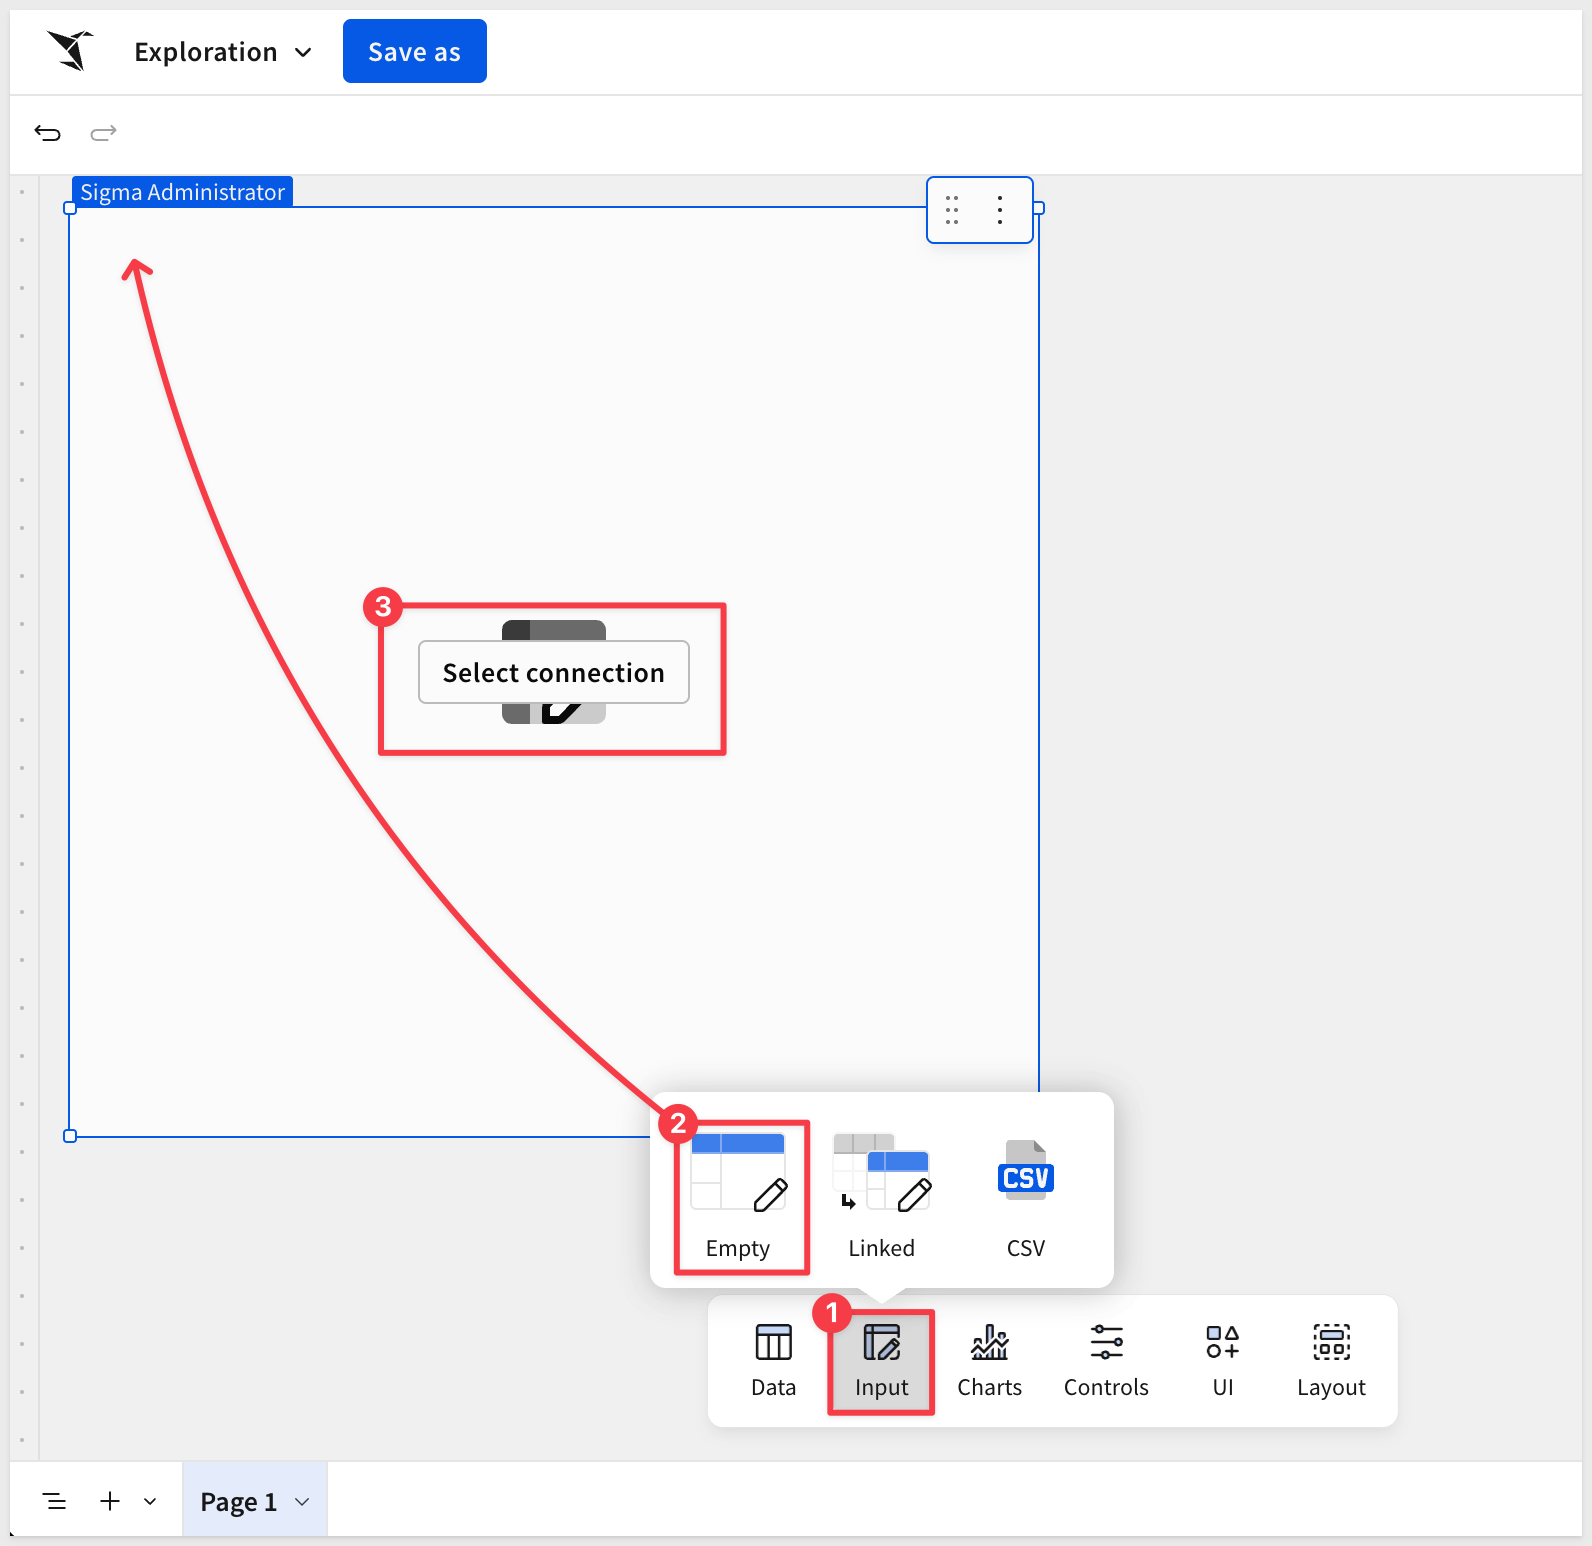Viewport: 1592px width, 1546px height.
Task: Open the Data element menu
Action: click(x=773, y=1360)
